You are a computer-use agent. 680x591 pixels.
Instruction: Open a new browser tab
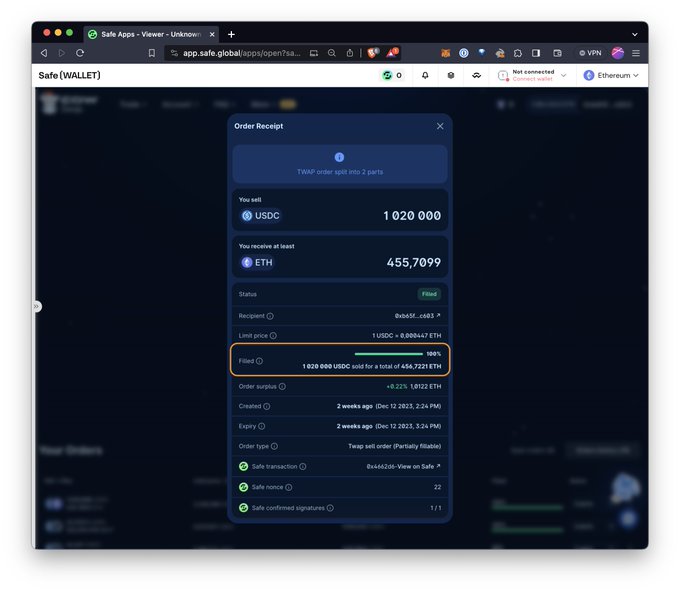pos(231,34)
